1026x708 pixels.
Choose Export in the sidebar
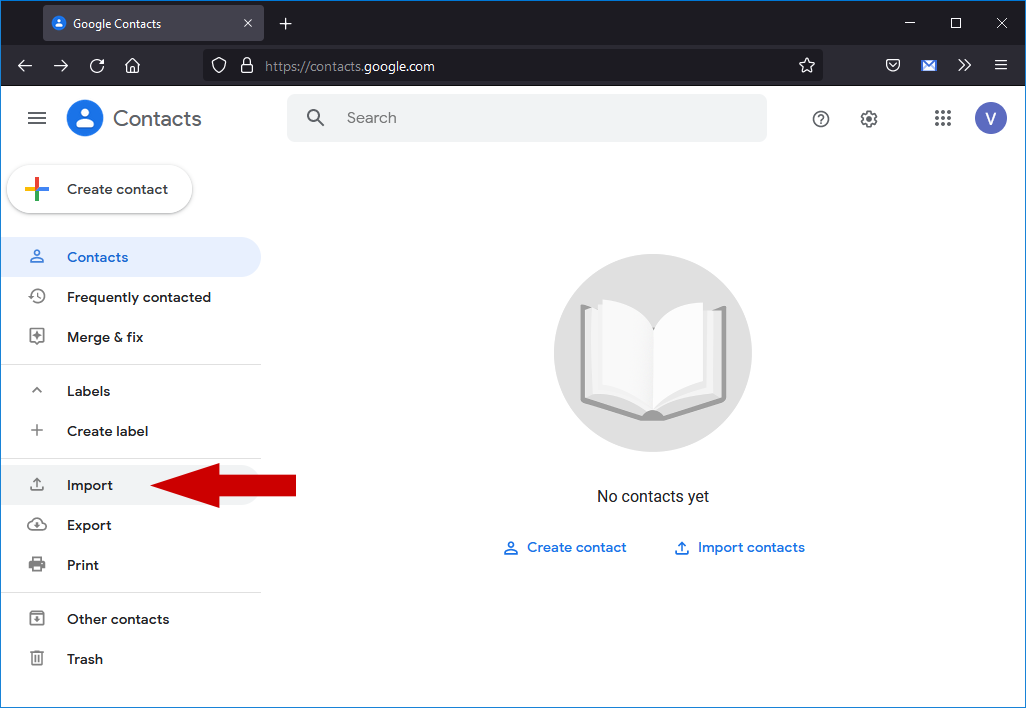click(x=131, y=525)
